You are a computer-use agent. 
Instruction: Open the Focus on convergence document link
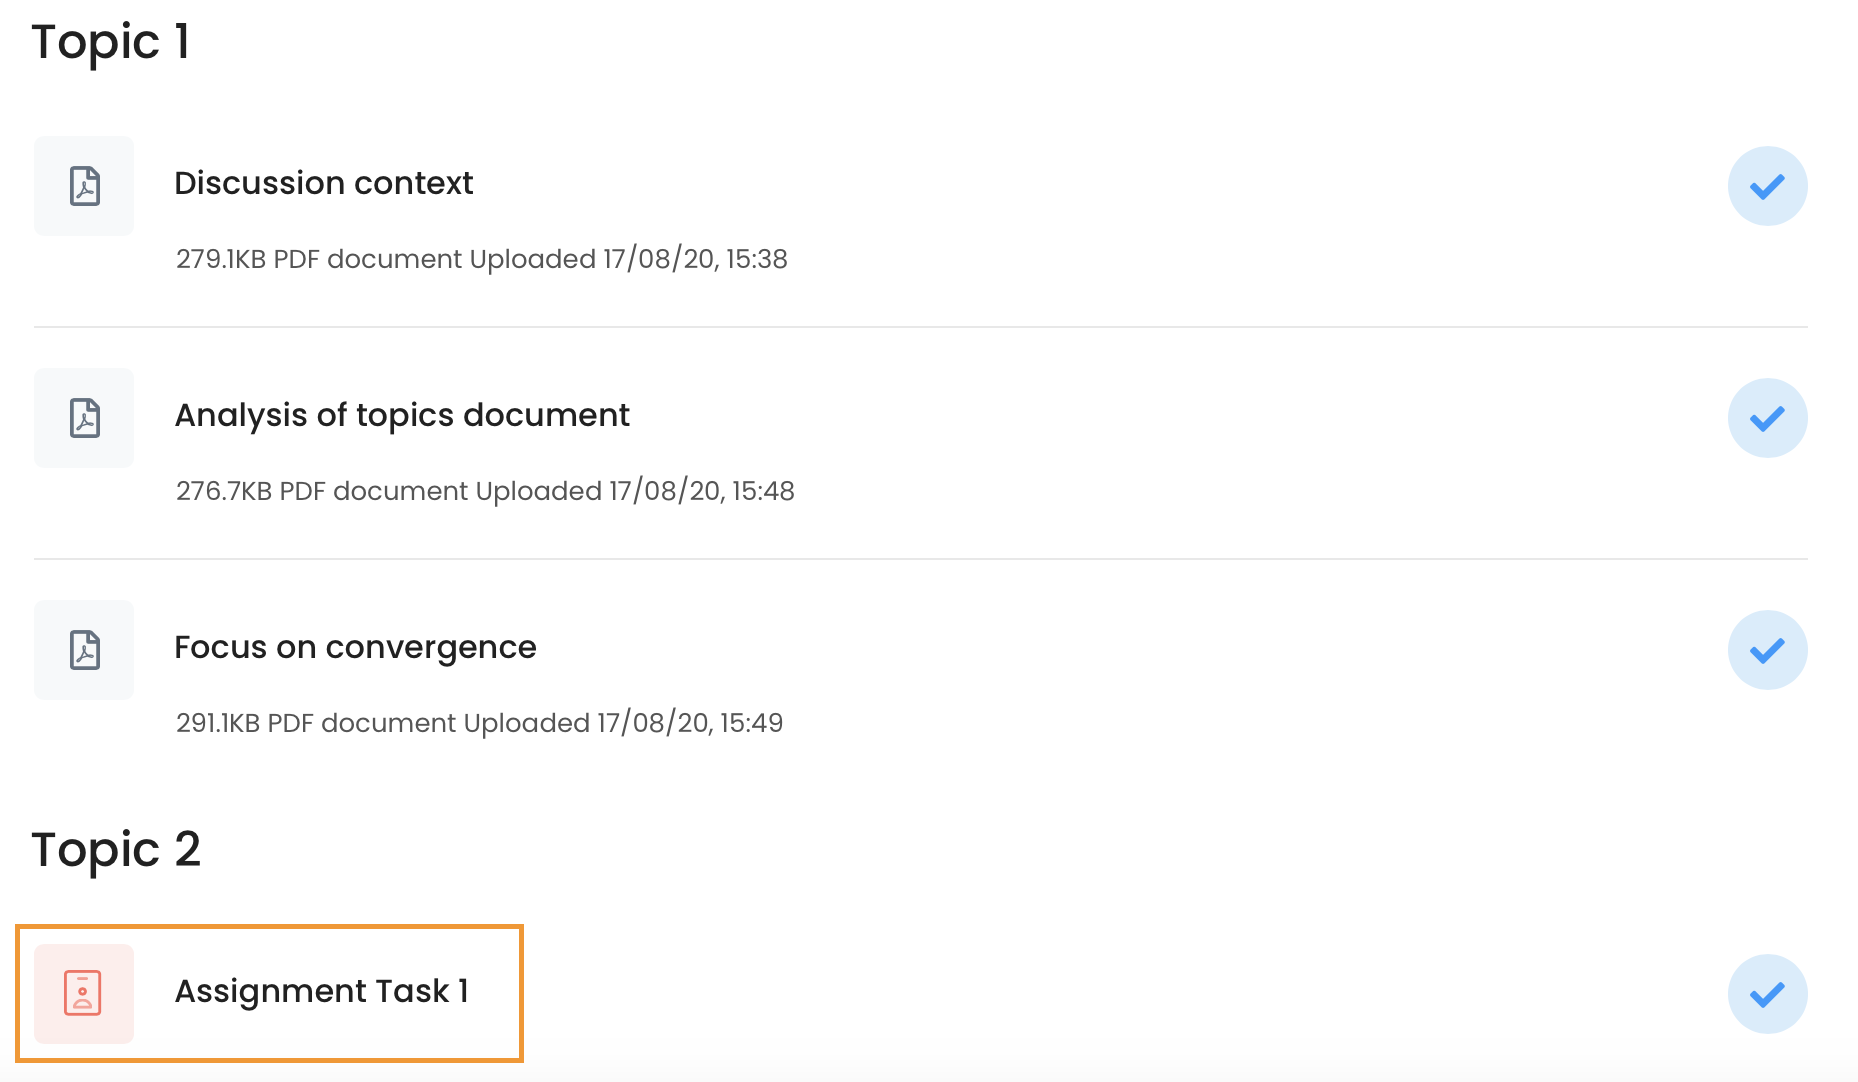[x=356, y=647]
